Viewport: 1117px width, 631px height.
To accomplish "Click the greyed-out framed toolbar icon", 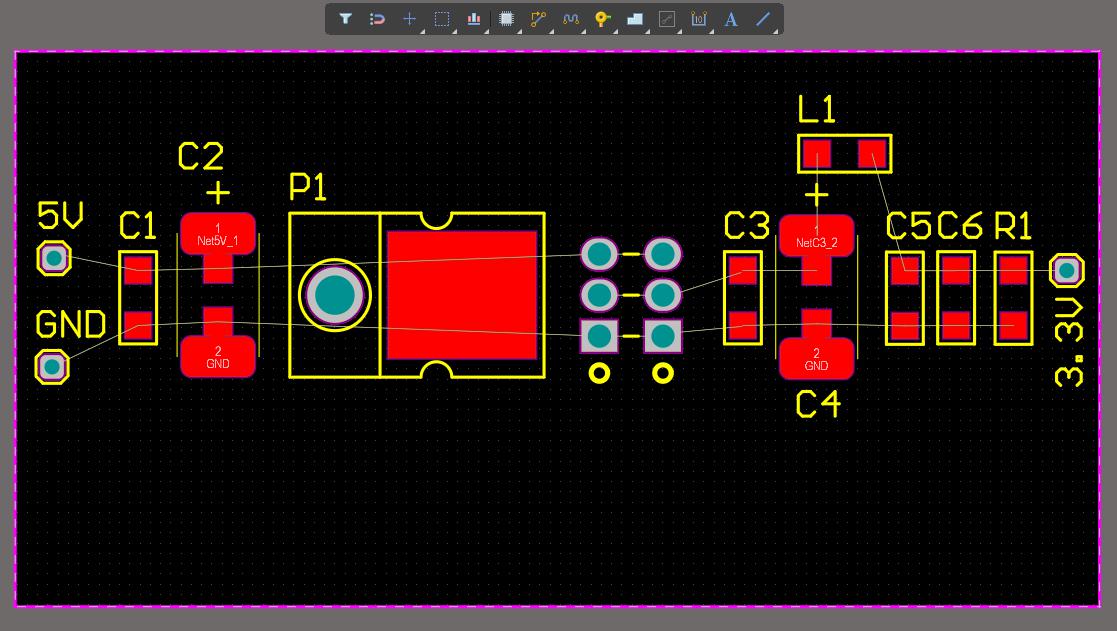I will click(667, 19).
